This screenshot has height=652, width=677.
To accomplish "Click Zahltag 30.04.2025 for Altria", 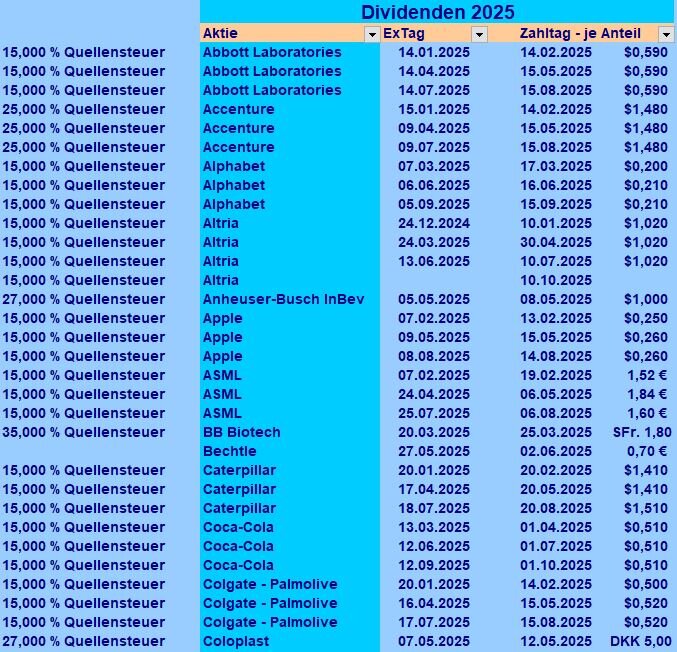I will pyautogui.click(x=556, y=242).
